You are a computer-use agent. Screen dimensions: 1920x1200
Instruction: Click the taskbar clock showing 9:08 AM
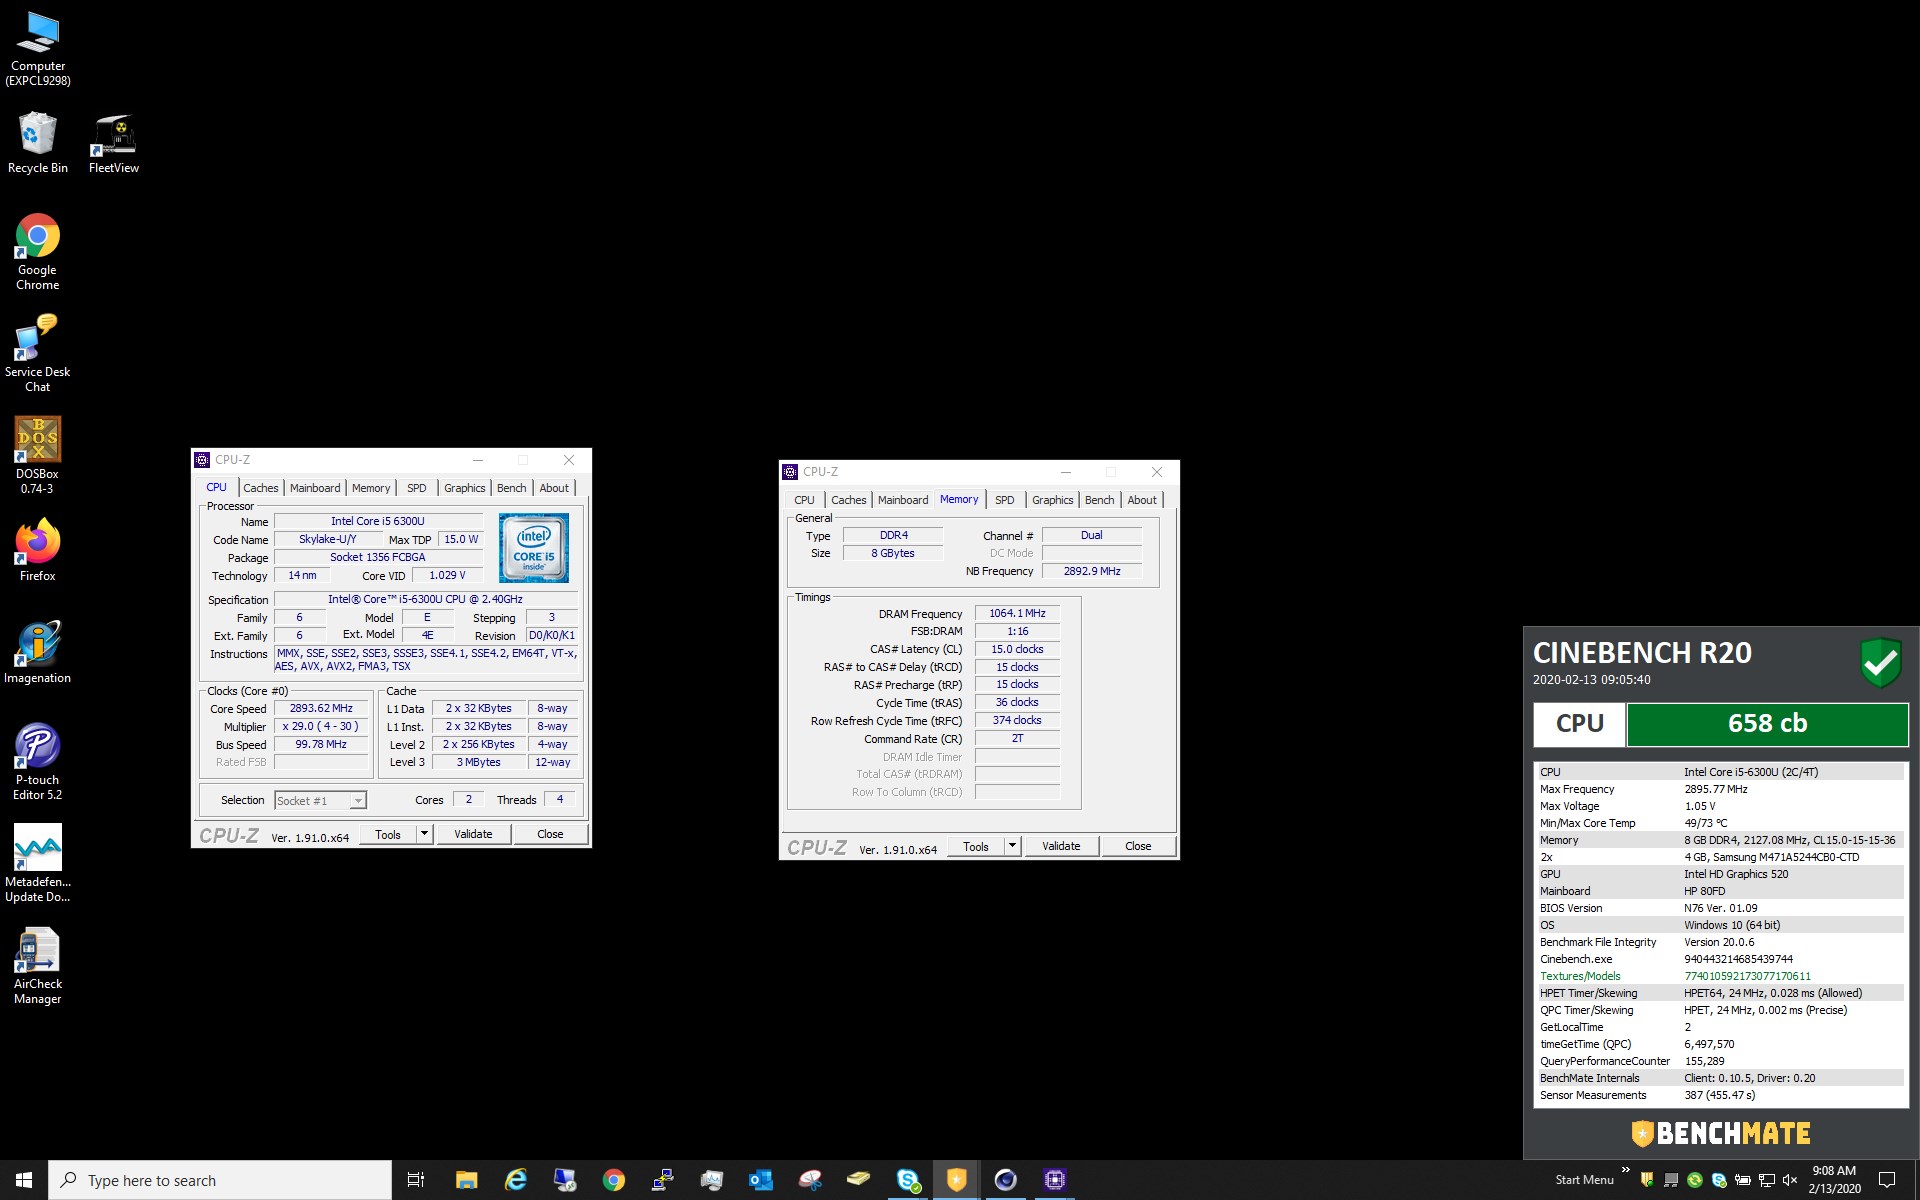1834,1180
